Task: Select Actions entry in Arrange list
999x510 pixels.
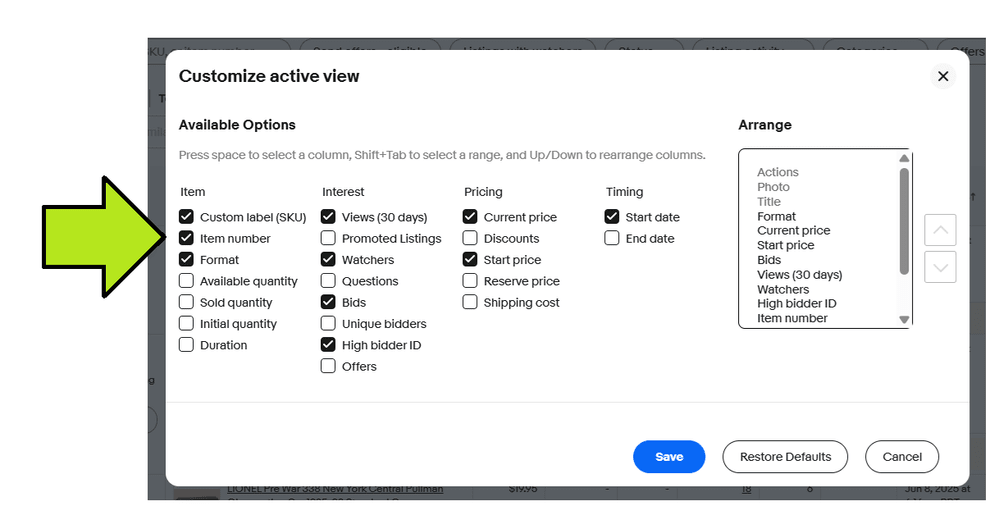Action: (x=777, y=172)
